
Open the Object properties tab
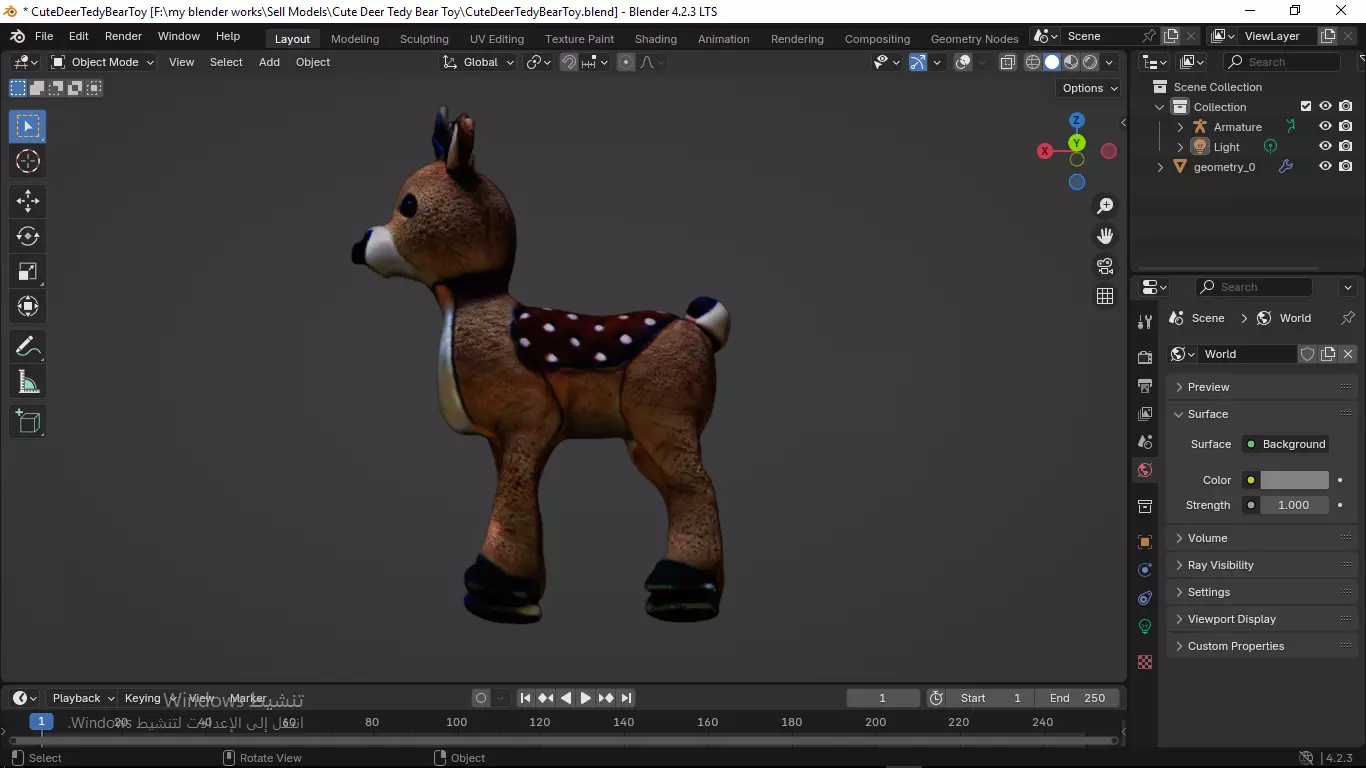pyautogui.click(x=1145, y=542)
